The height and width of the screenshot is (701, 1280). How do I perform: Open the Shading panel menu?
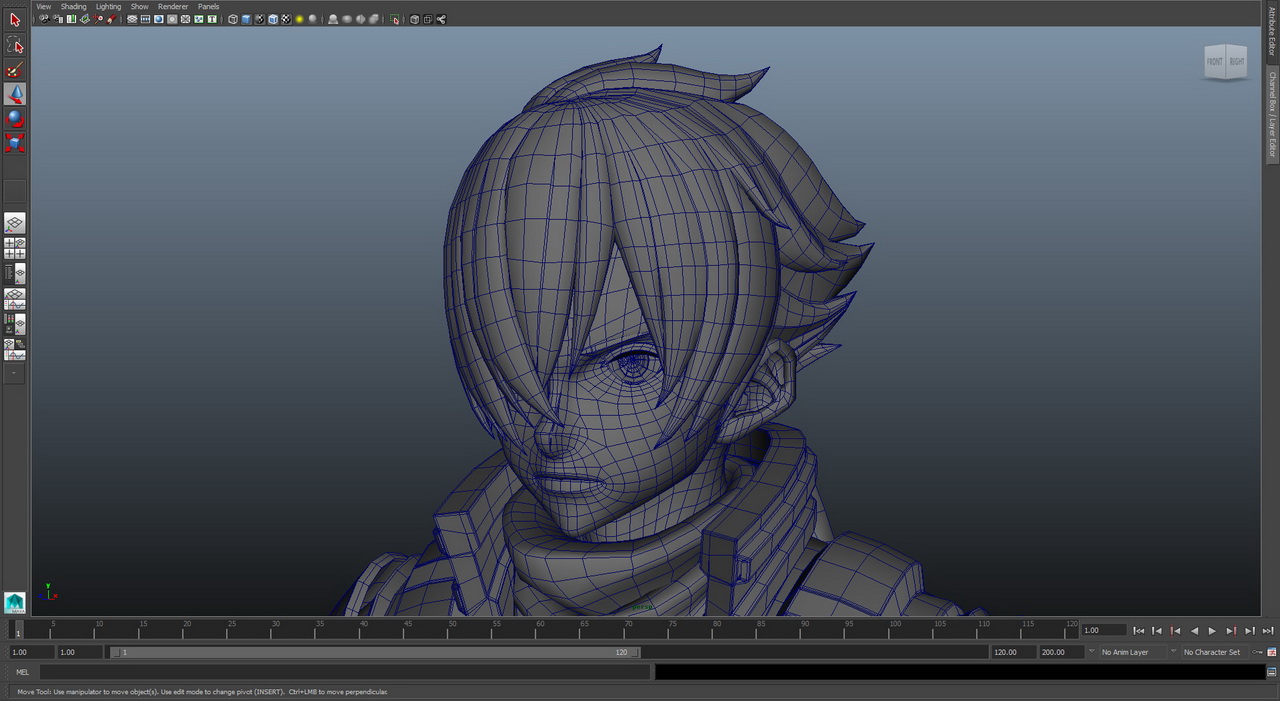(73, 6)
